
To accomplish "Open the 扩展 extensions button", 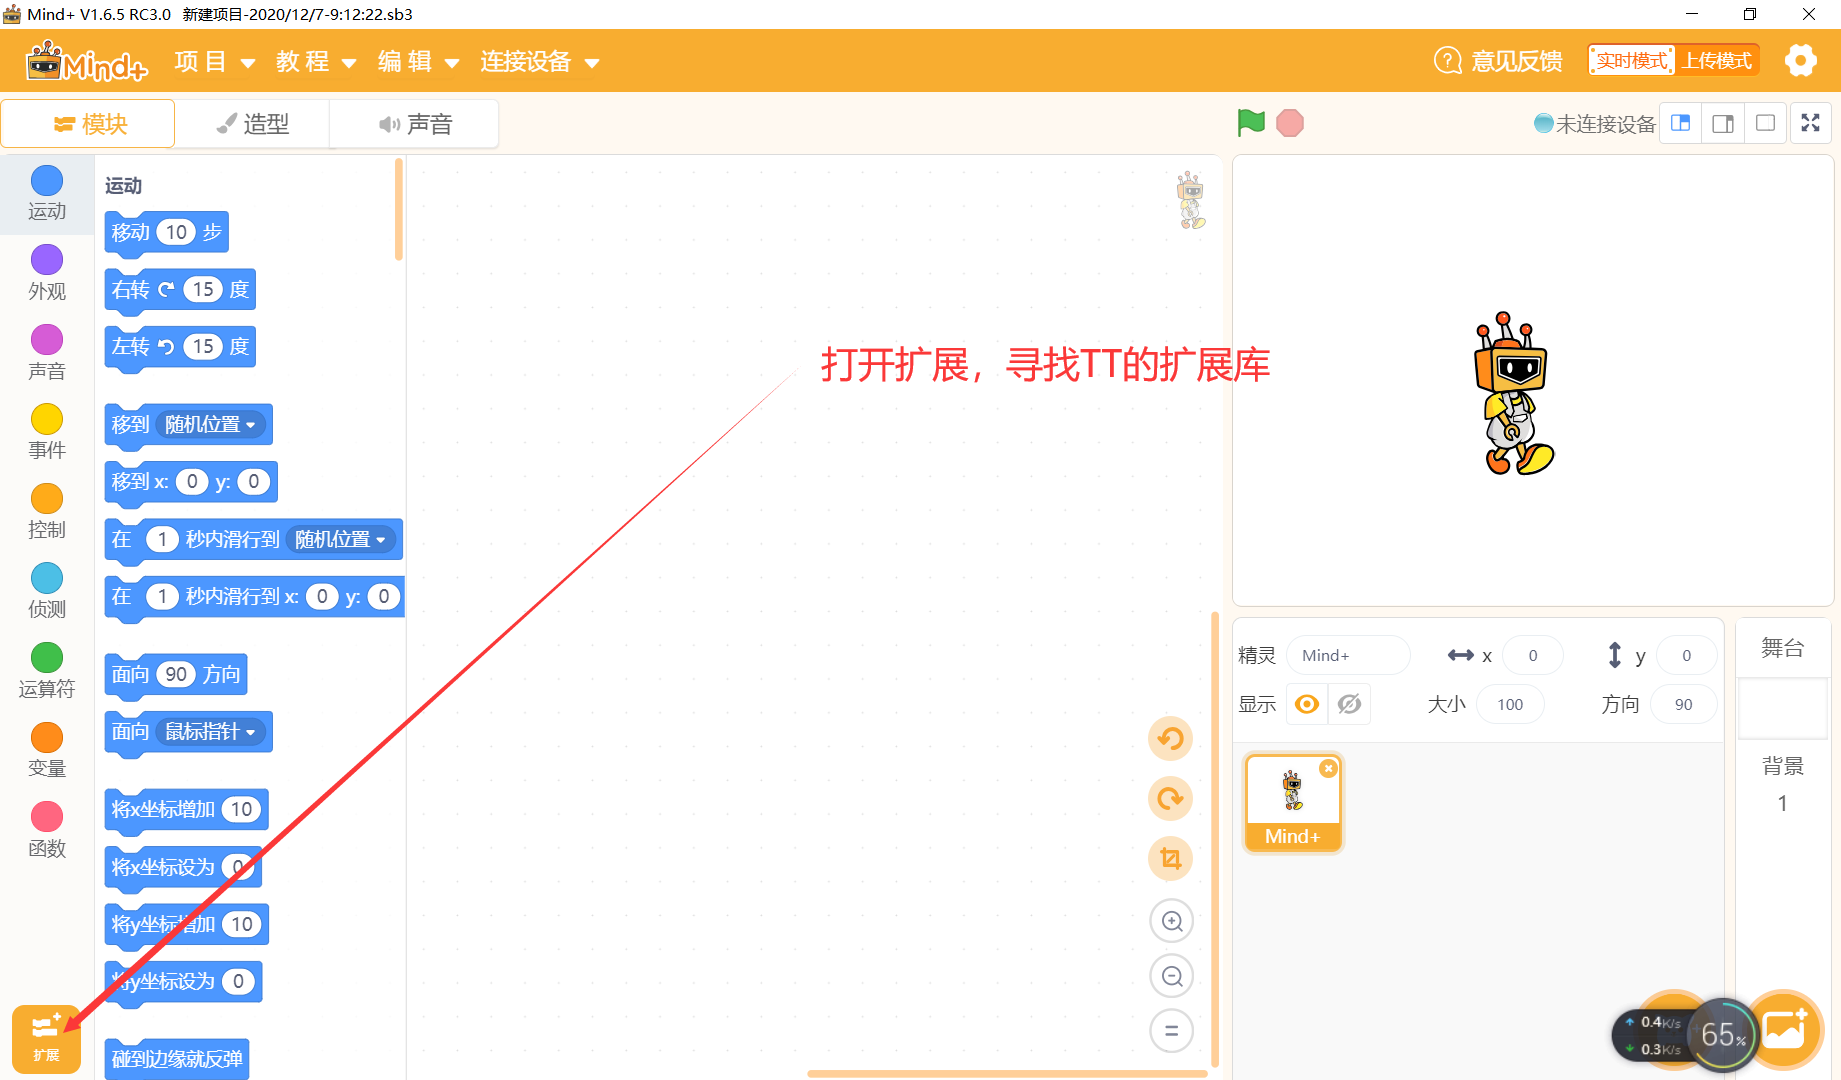I will pyautogui.click(x=46, y=1038).
